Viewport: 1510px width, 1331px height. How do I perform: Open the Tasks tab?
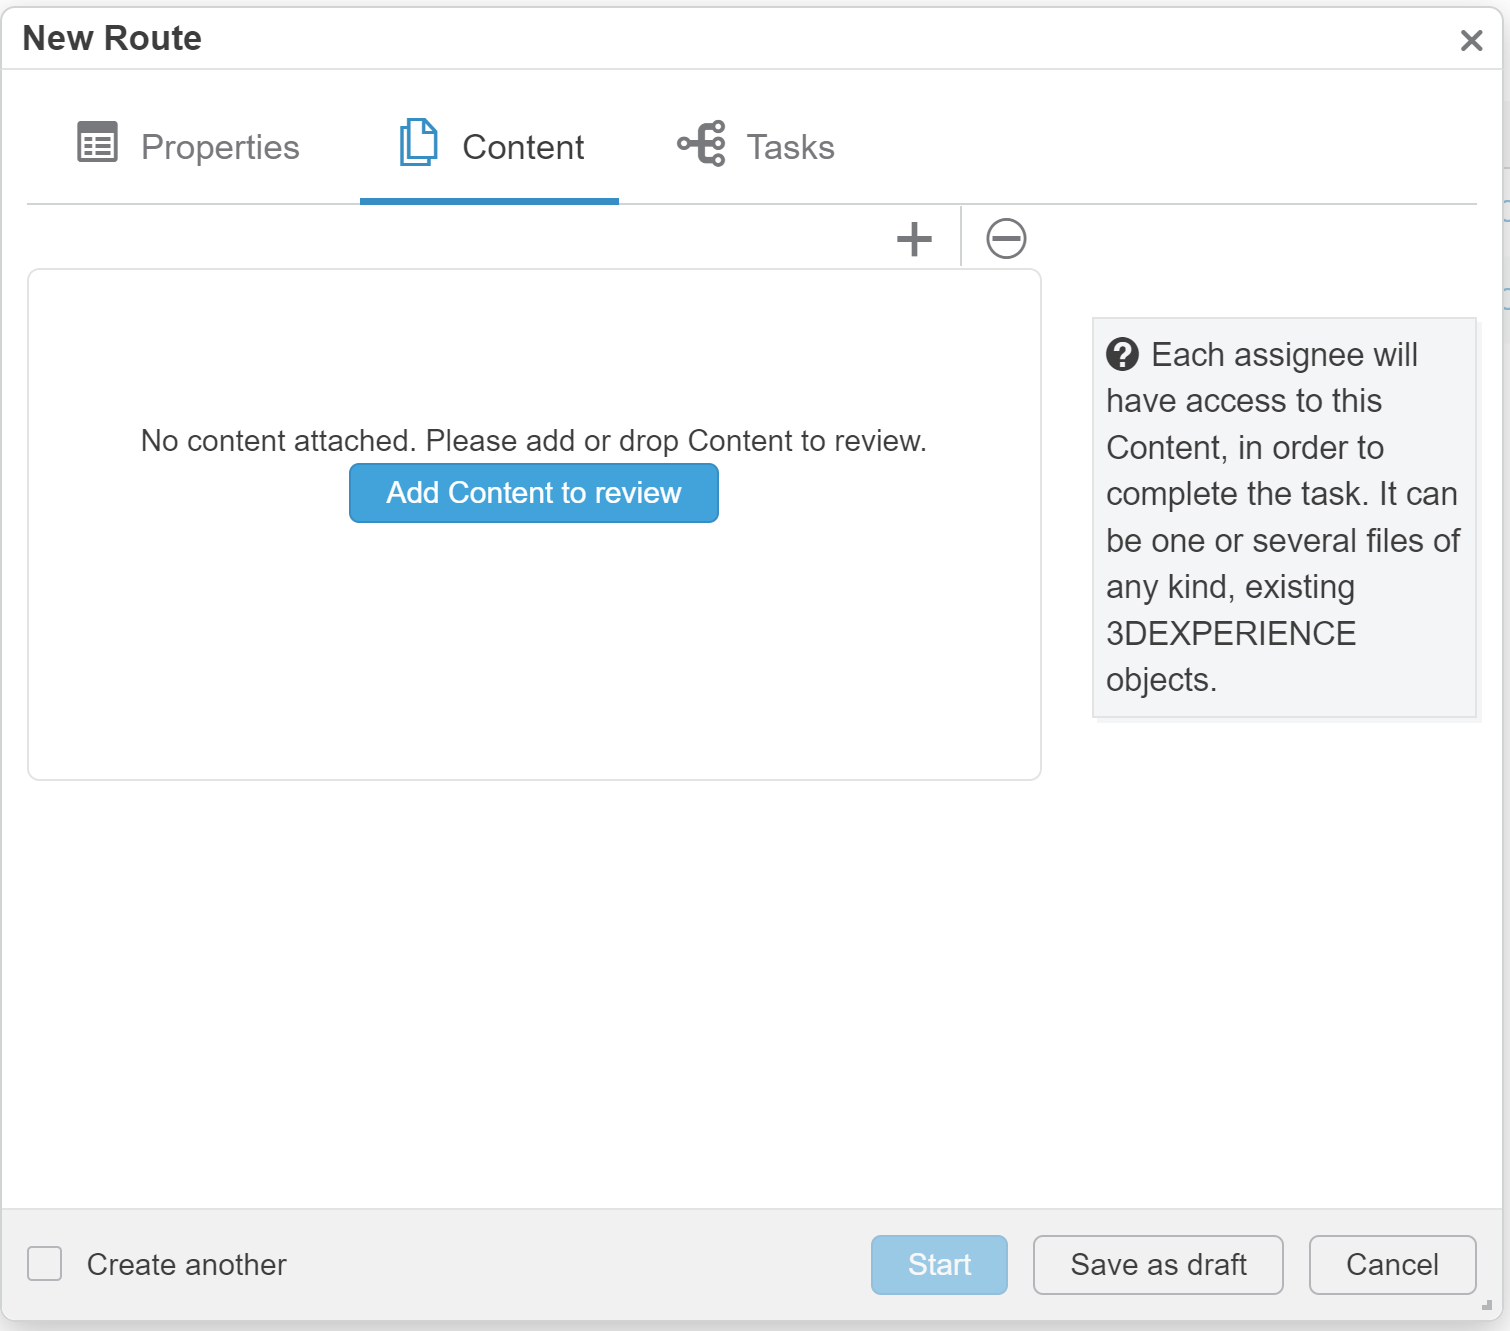click(756, 147)
